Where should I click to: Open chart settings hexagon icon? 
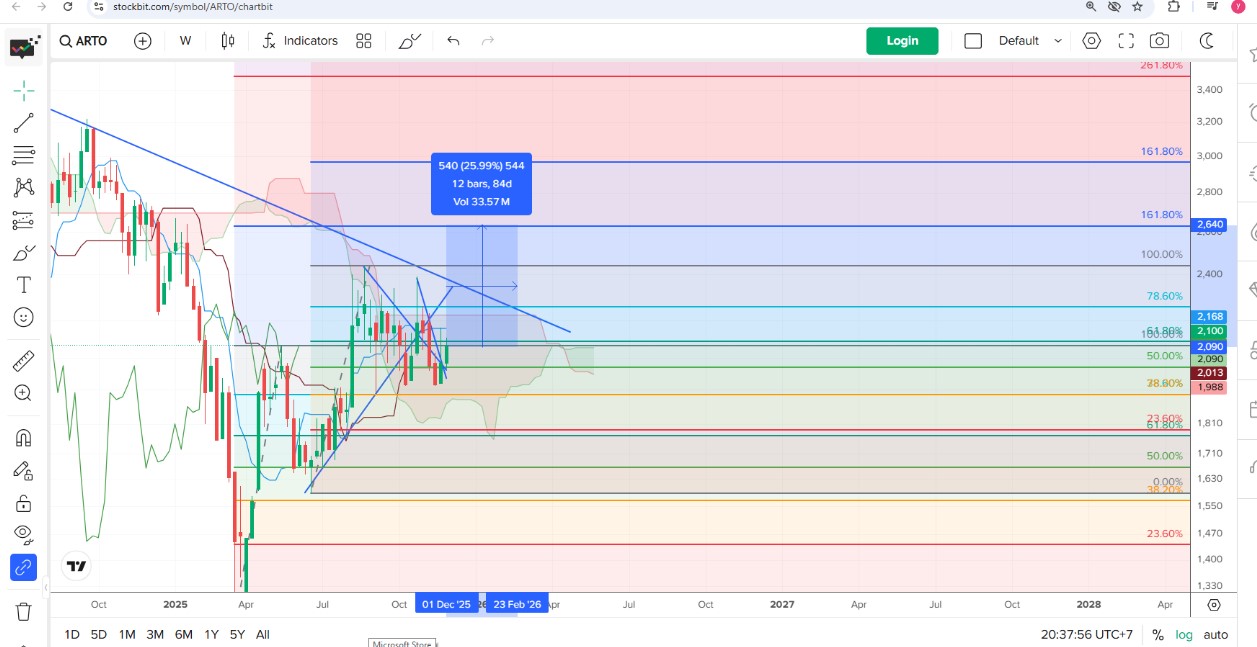click(x=1092, y=41)
